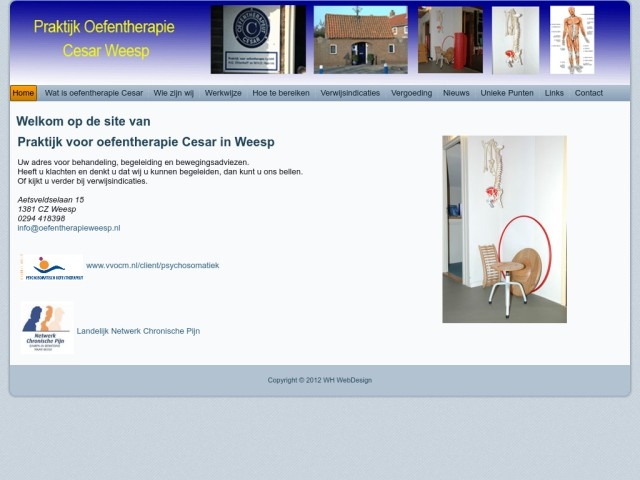Screen dimensions: 640x480
Task: Follow the www.vvocm.nl/client/psychosomatiek link
Action: [x=152, y=266]
